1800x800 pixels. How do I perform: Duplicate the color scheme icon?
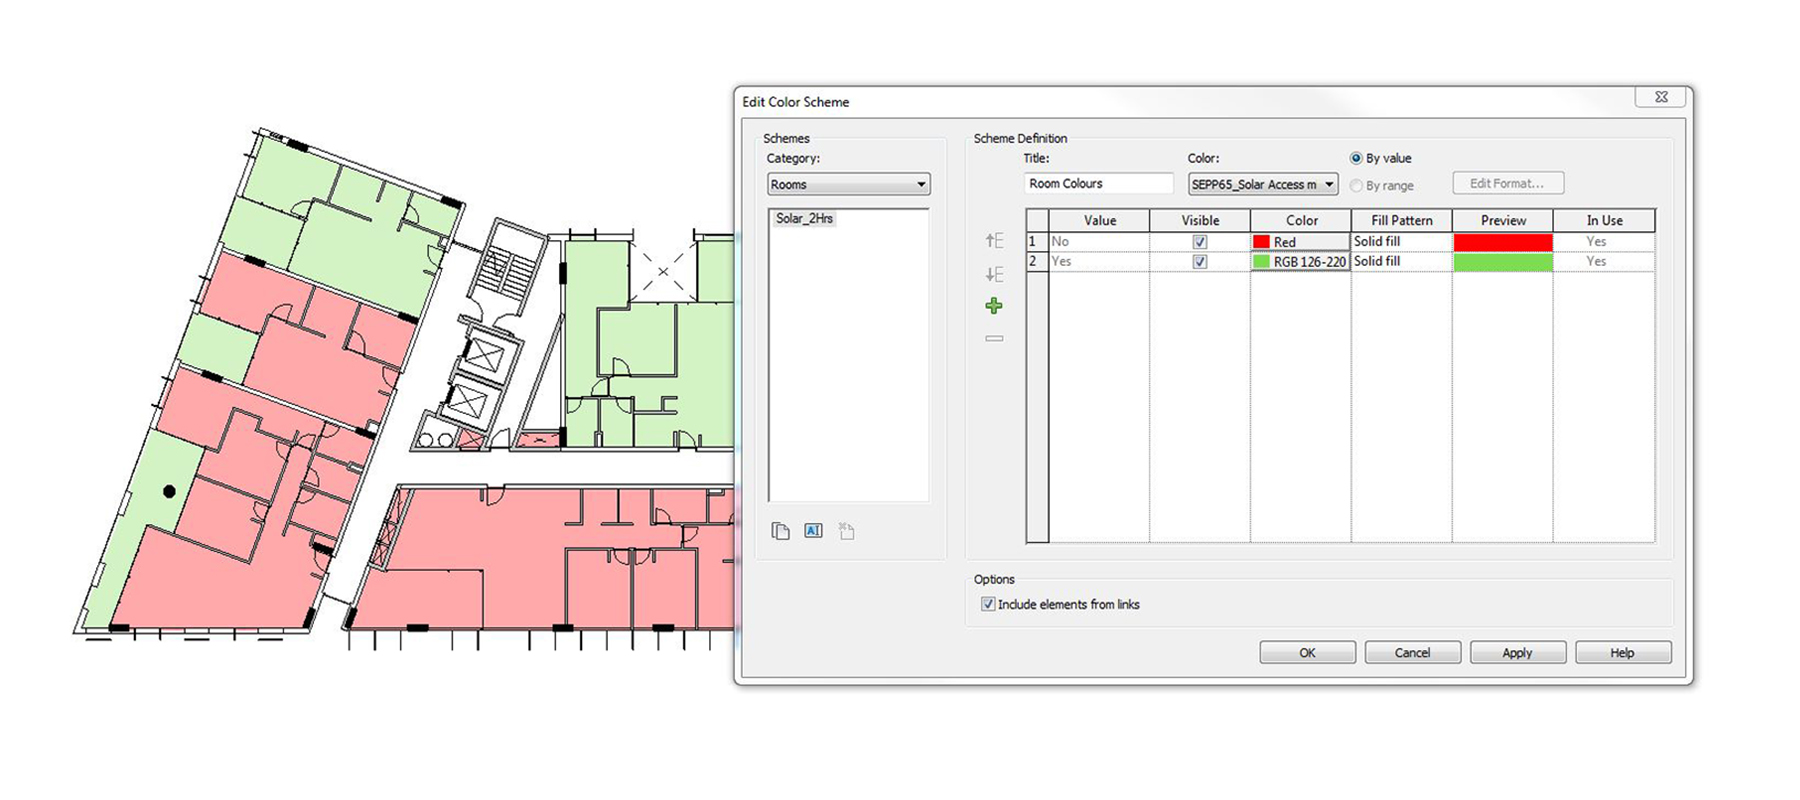click(781, 531)
